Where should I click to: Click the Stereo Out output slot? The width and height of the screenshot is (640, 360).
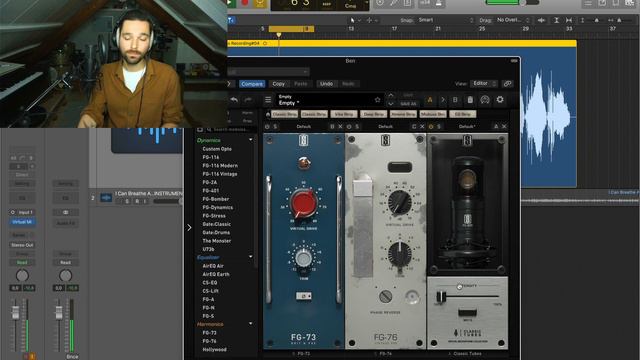click(x=22, y=245)
